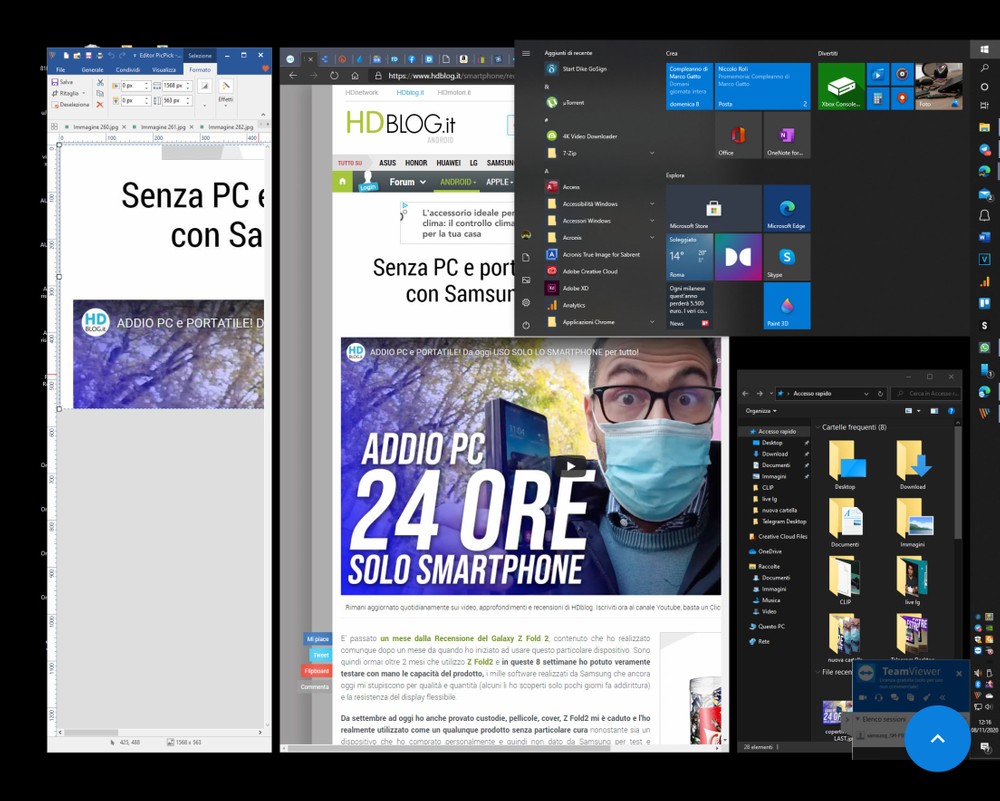This screenshot has width=1000, height=801.
Task: Play the ADDIO PC YouTube video
Action: [571, 466]
